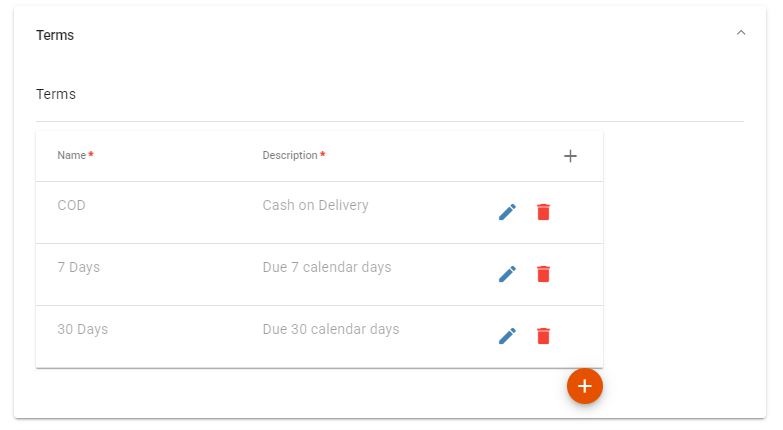The height and width of the screenshot is (430, 783).
Task: Edit the 7 Days term
Action: pos(507,274)
